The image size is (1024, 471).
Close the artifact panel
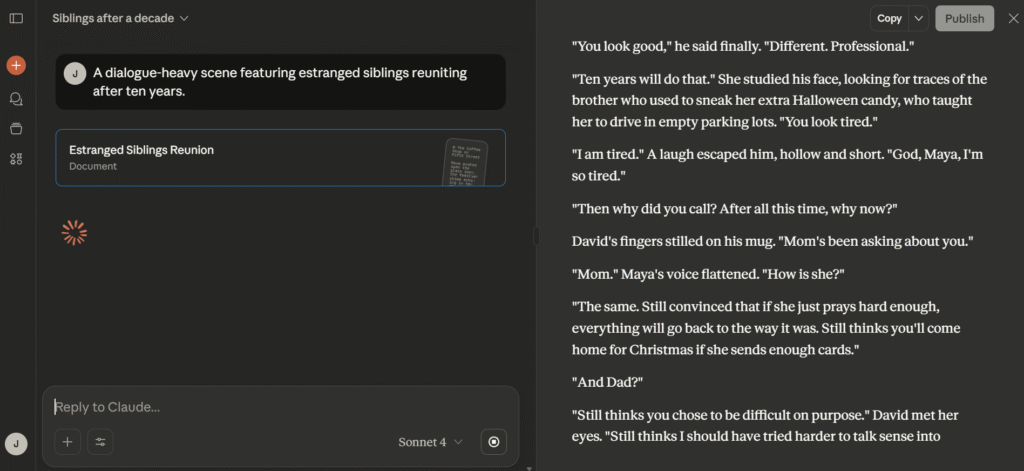1012,18
